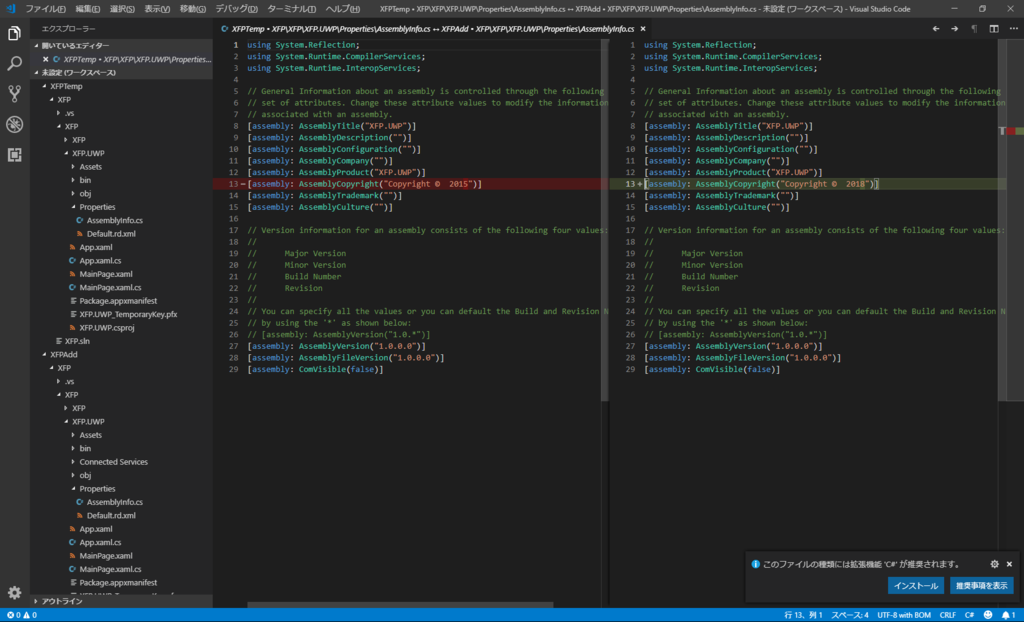Image resolution: width=1024 pixels, height=622 pixels.
Task: Collapse the 開いているエディター section
Action: coord(123,46)
